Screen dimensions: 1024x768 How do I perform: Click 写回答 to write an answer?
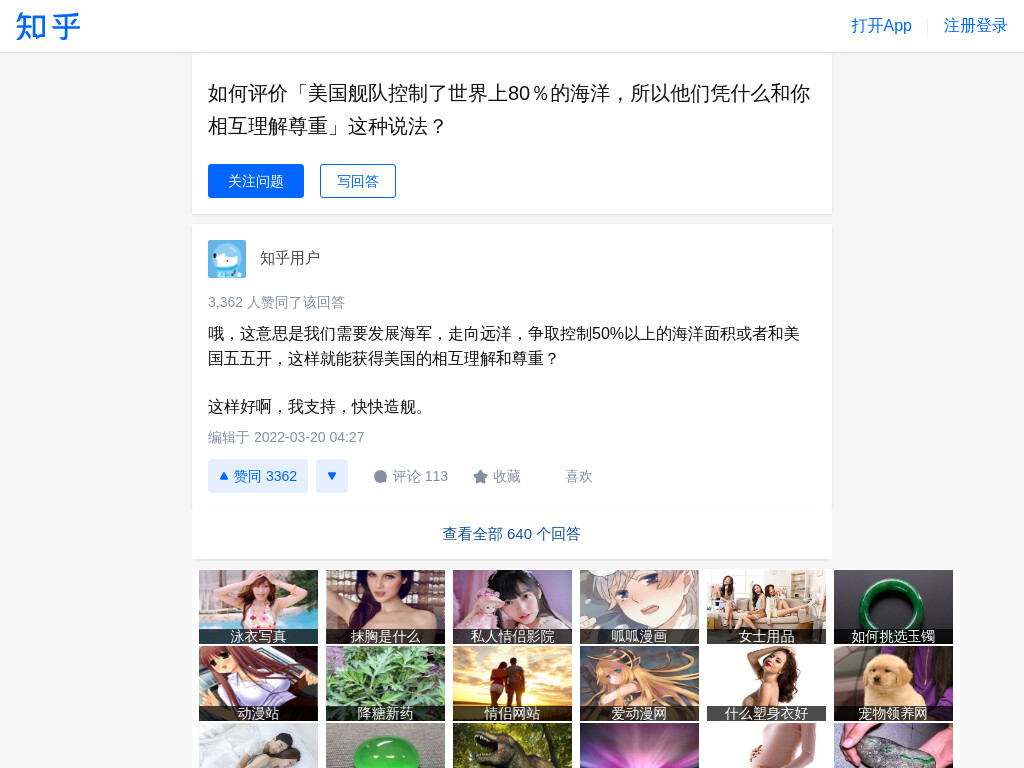[358, 181]
